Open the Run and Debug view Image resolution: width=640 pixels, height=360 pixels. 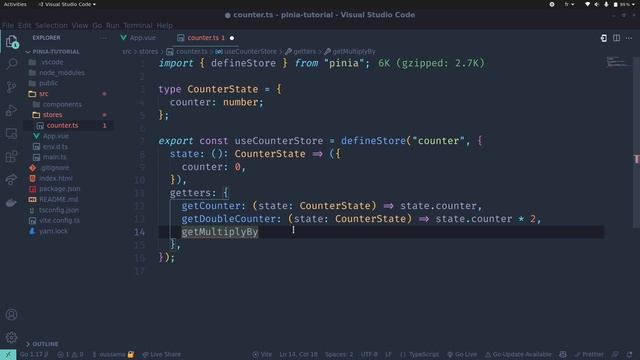point(11,110)
